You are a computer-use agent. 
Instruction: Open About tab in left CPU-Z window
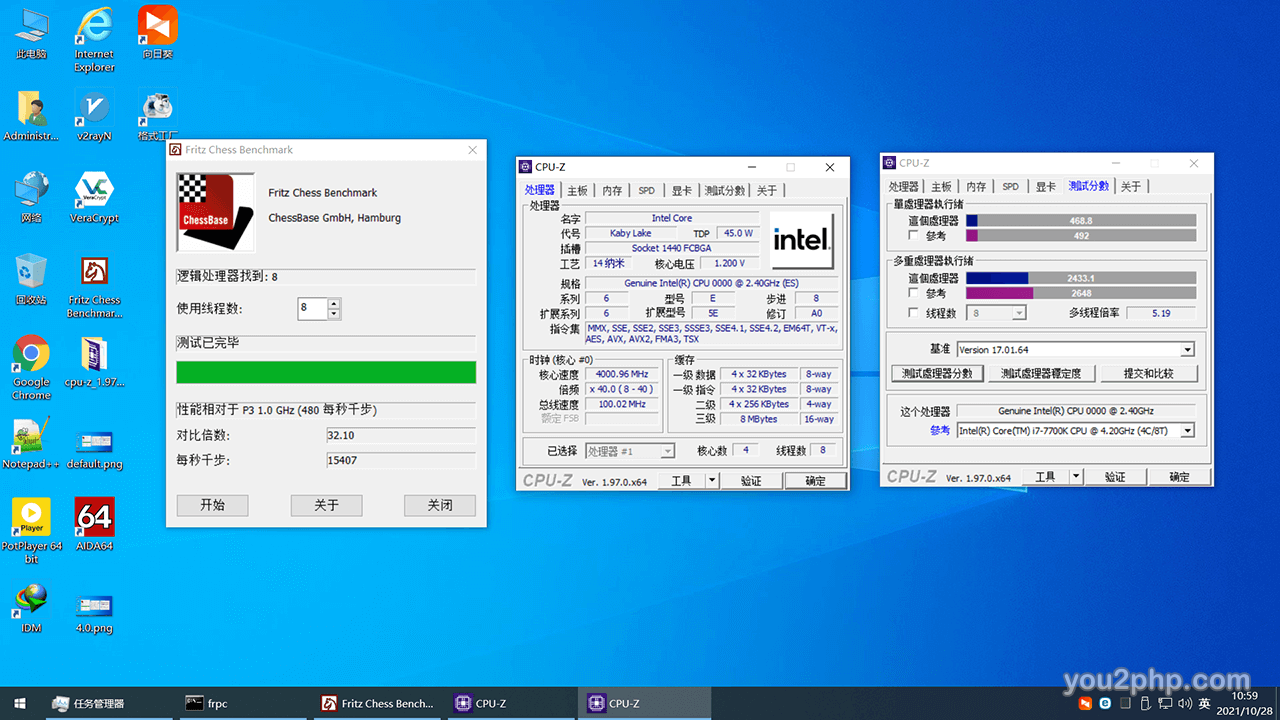[x=767, y=190]
